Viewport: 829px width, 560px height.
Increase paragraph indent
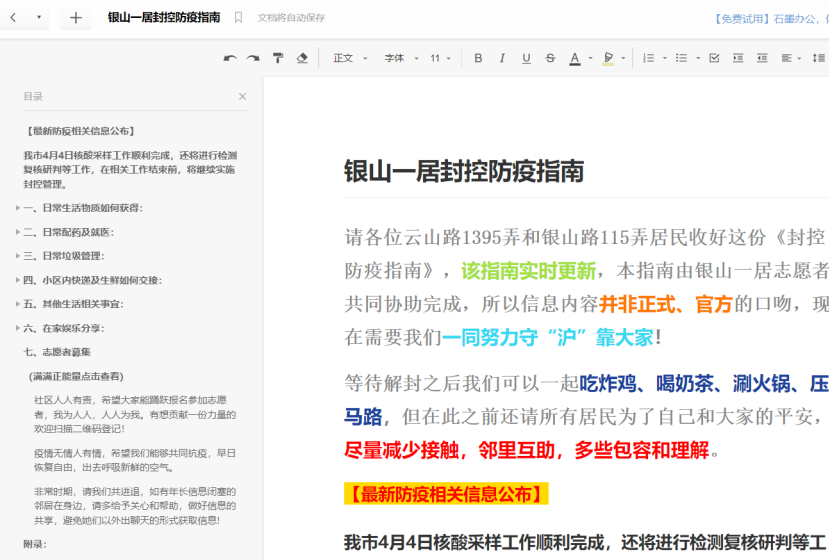coord(738,58)
